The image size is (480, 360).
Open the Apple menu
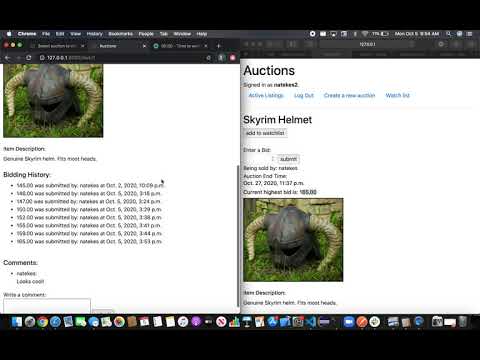tap(9, 34)
